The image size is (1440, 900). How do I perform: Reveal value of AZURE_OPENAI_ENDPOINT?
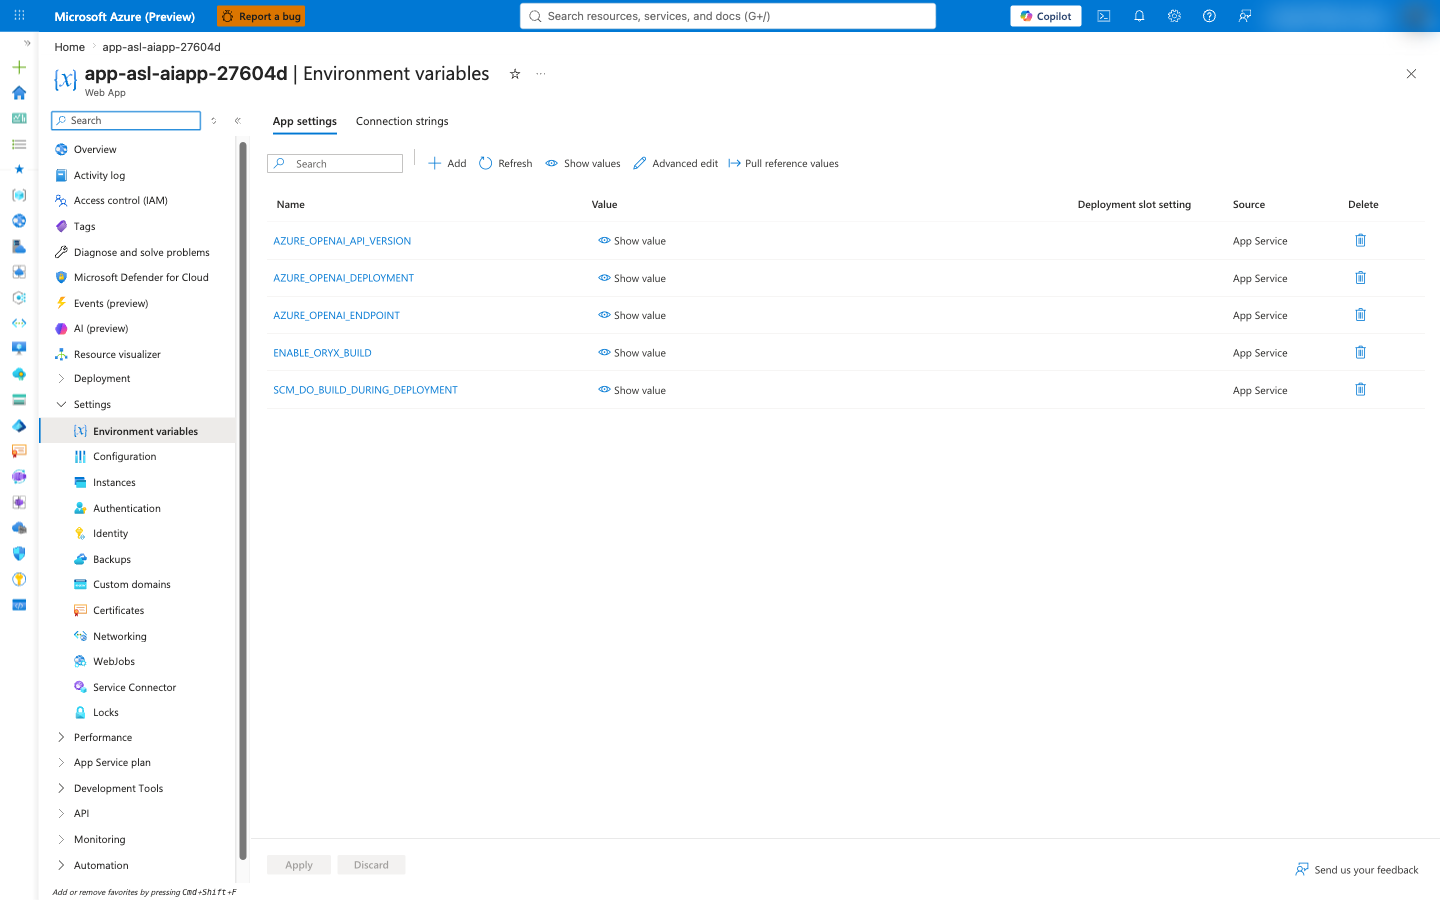click(632, 315)
